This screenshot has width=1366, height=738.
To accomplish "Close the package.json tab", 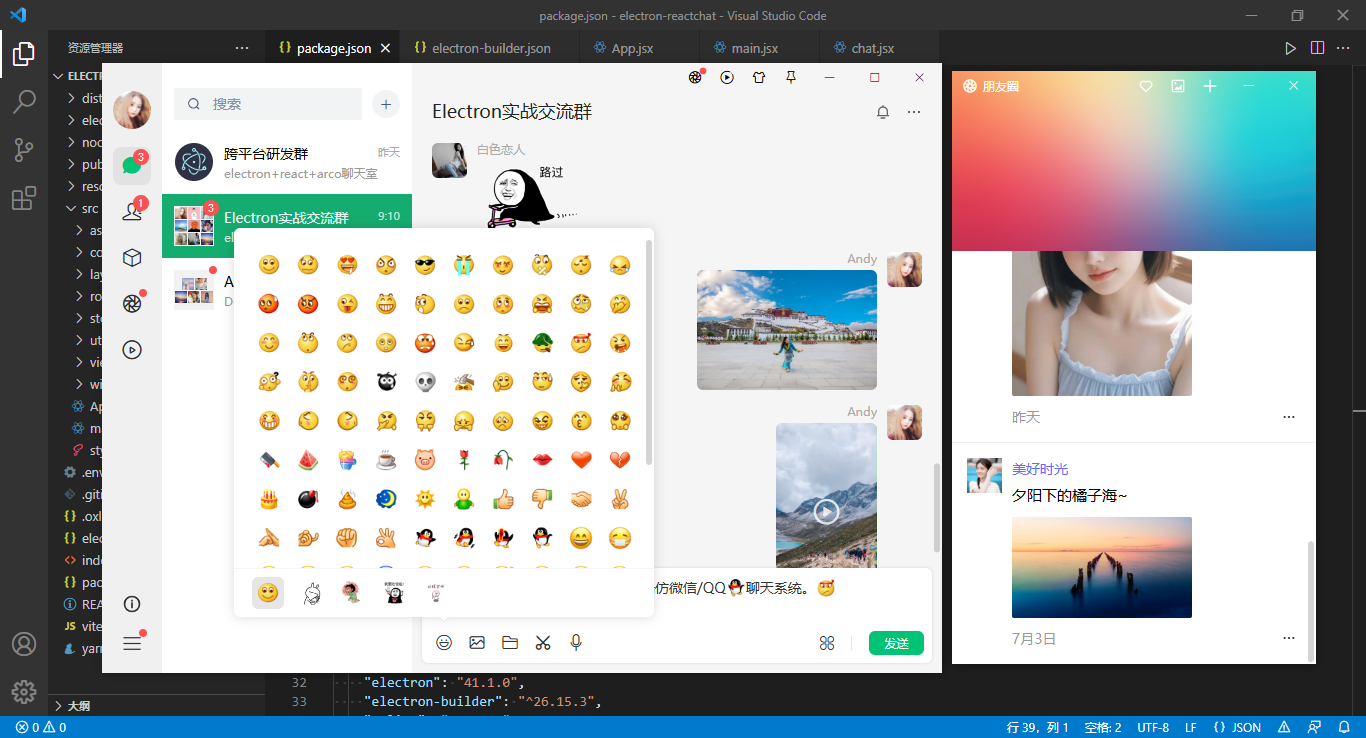I will pos(386,48).
